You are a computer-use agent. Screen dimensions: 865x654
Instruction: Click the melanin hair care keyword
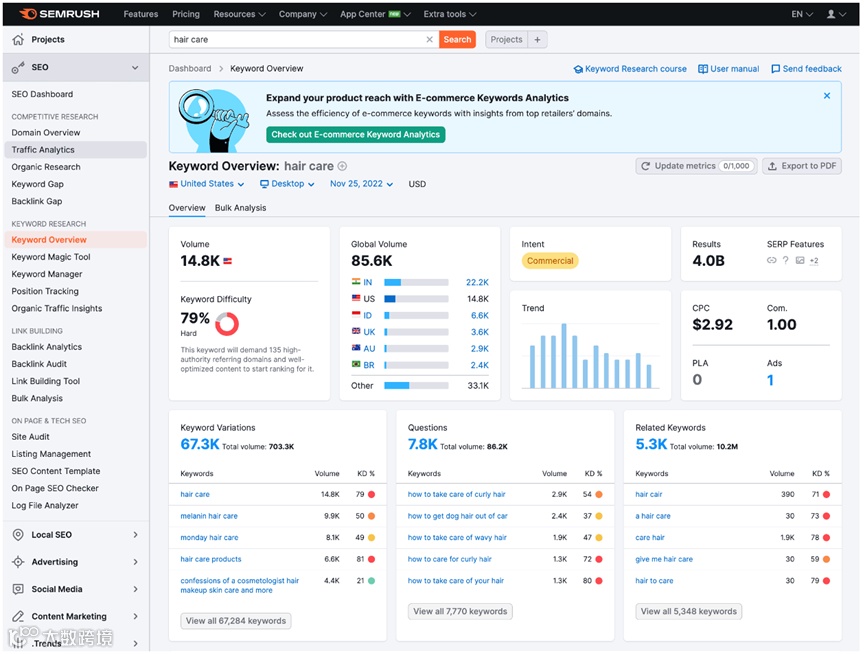click(209, 516)
